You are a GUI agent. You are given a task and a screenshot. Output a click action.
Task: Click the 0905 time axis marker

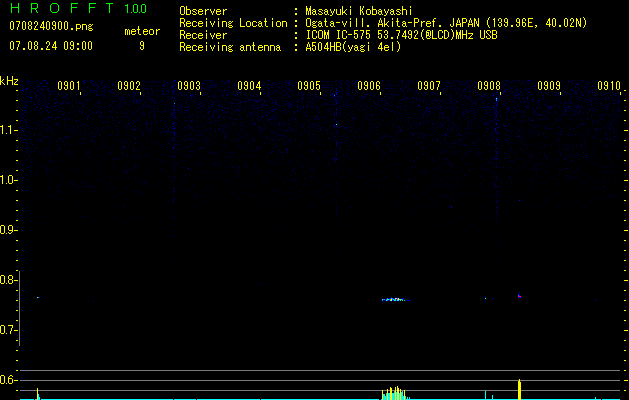coord(308,86)
